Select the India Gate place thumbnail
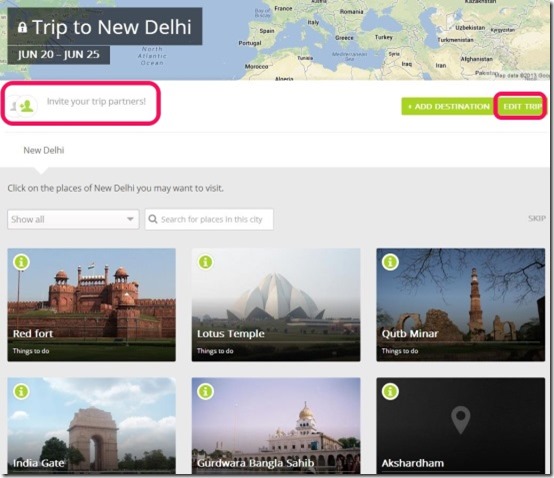554x478 pixels. (x=92, y=425)
